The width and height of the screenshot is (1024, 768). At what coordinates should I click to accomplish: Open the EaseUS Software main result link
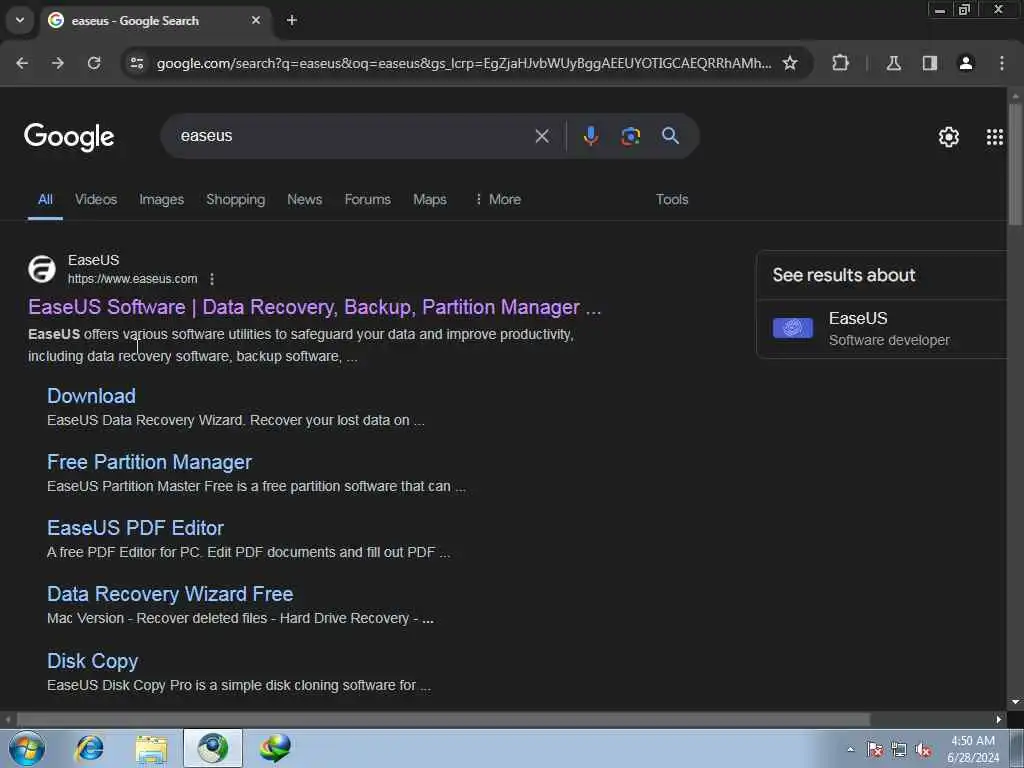tap(314, 307)
